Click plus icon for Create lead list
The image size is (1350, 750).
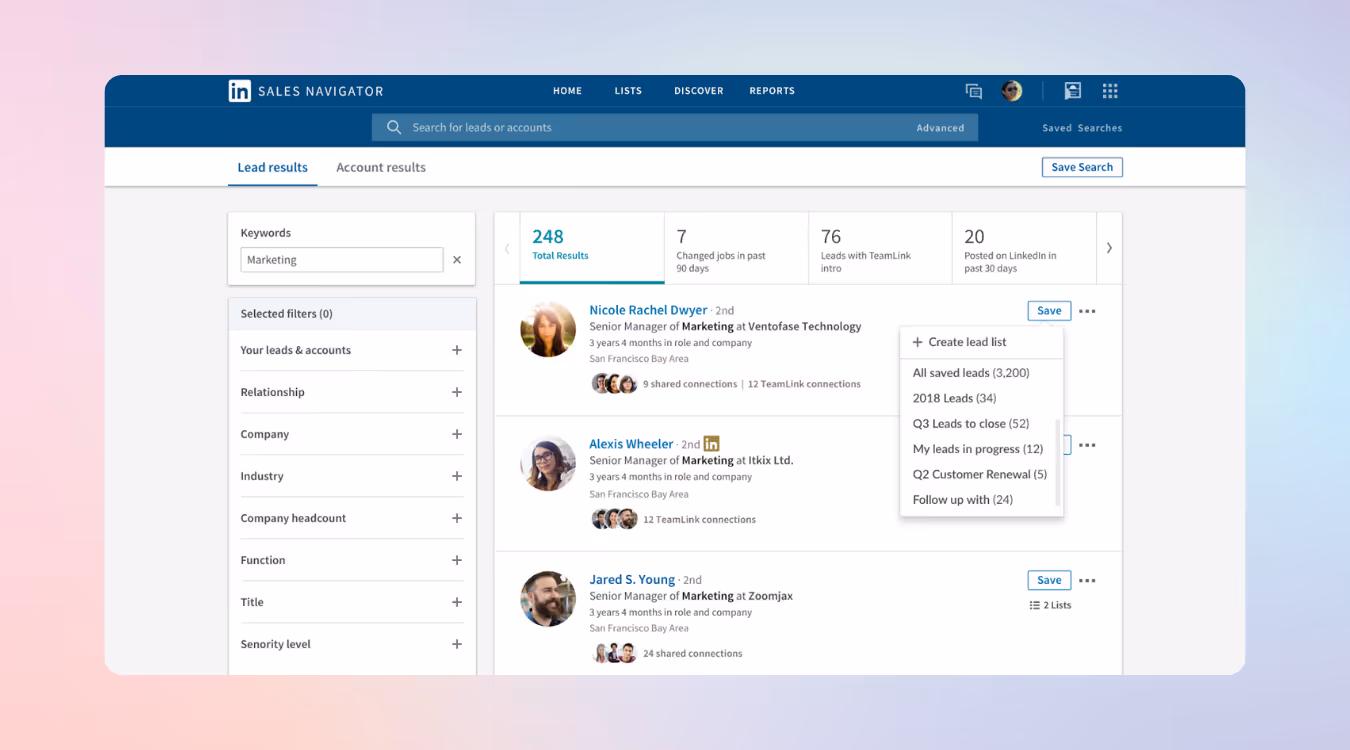click(x=917, y=342)
